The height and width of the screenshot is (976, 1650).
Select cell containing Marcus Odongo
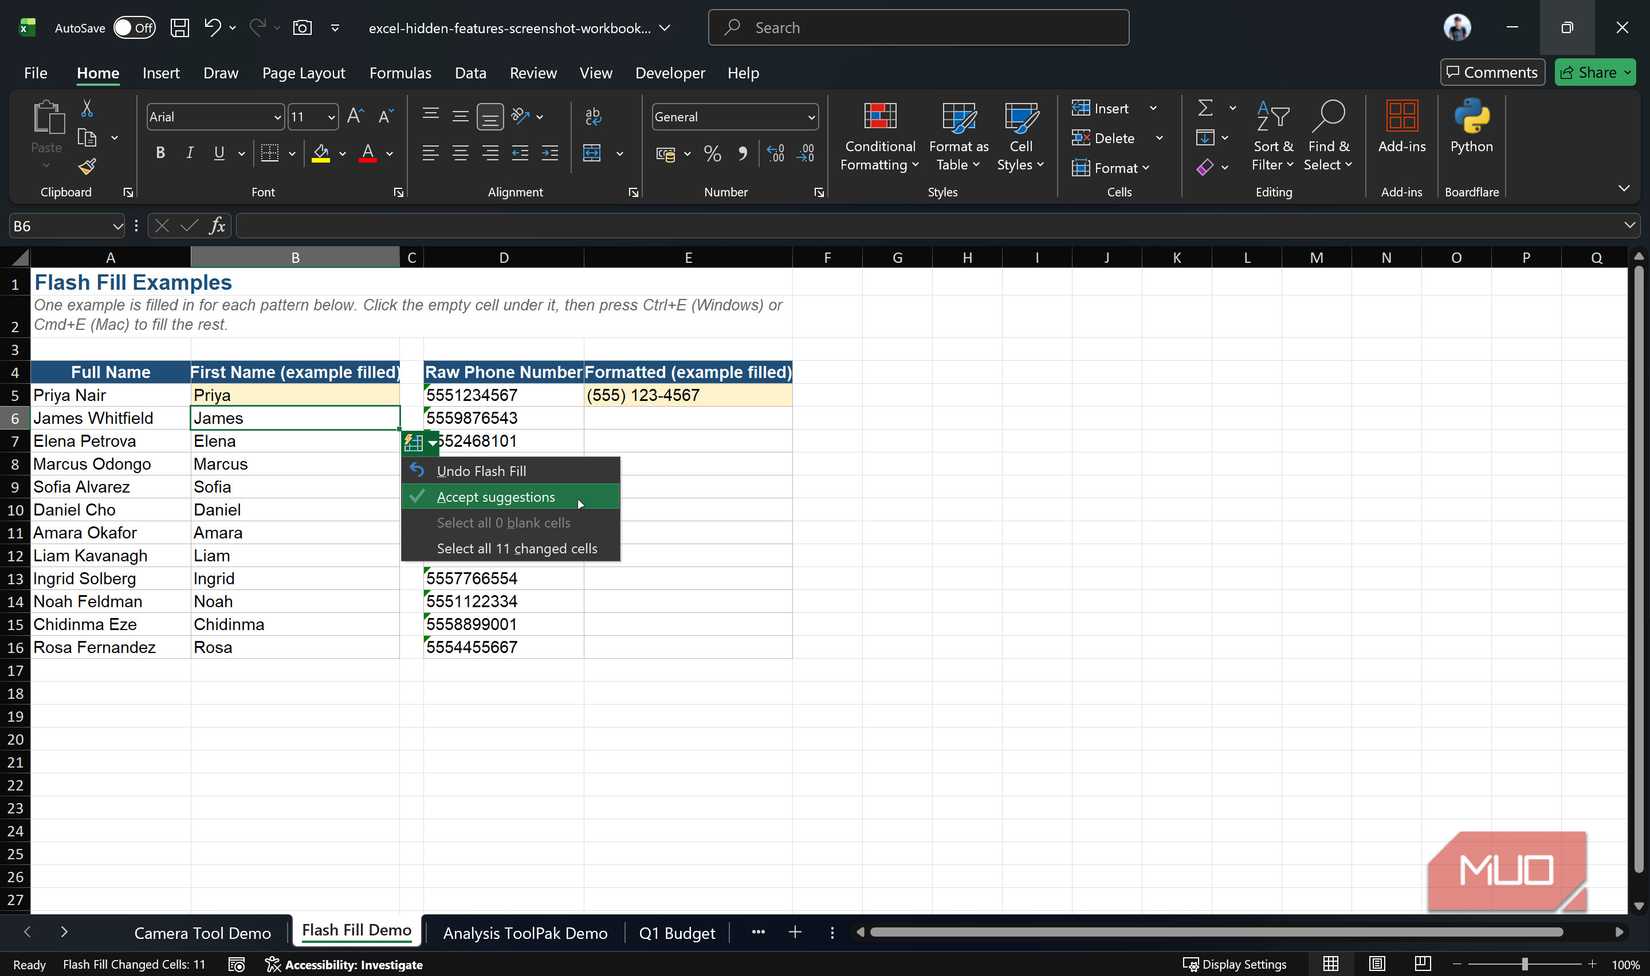point(110,464)
